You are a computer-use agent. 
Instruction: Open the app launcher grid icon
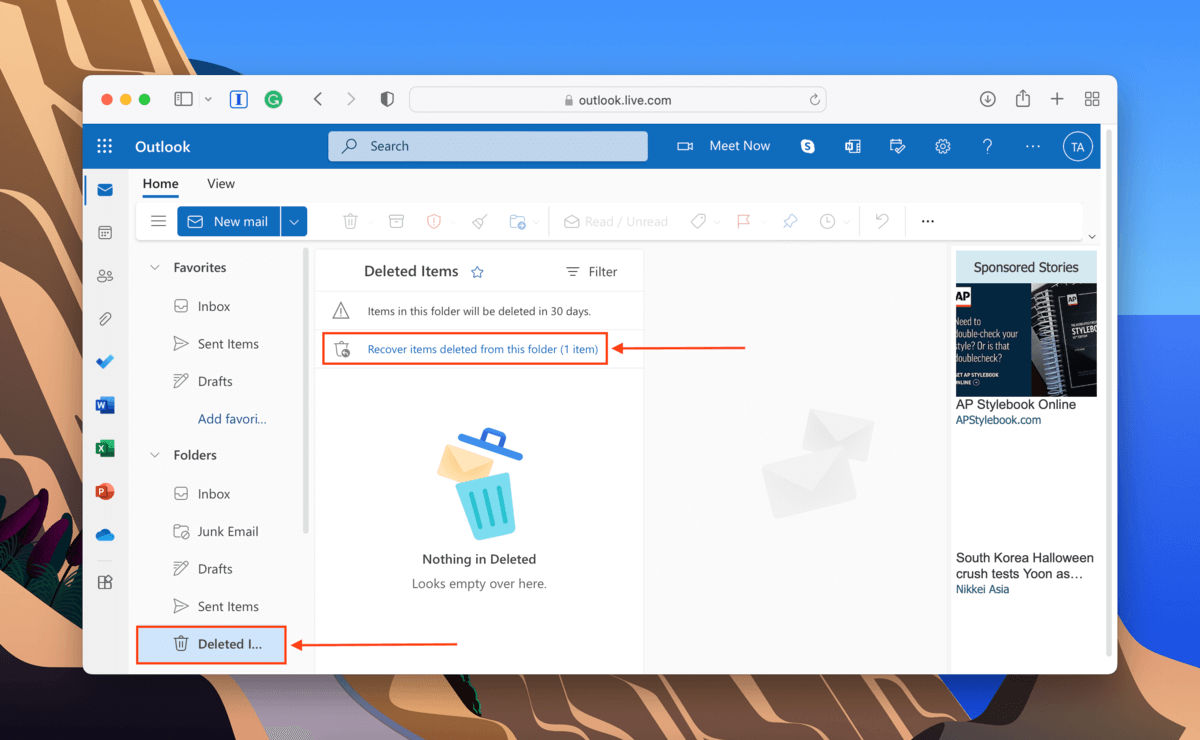pos(105,146)
